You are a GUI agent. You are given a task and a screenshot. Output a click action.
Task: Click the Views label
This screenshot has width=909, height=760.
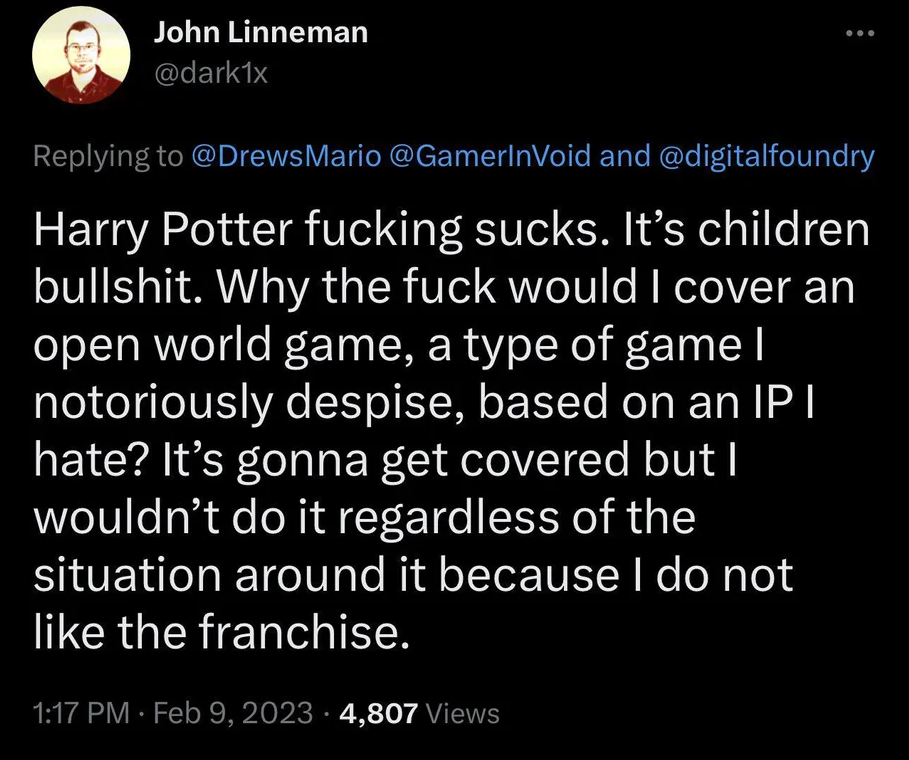coord(462,713)
